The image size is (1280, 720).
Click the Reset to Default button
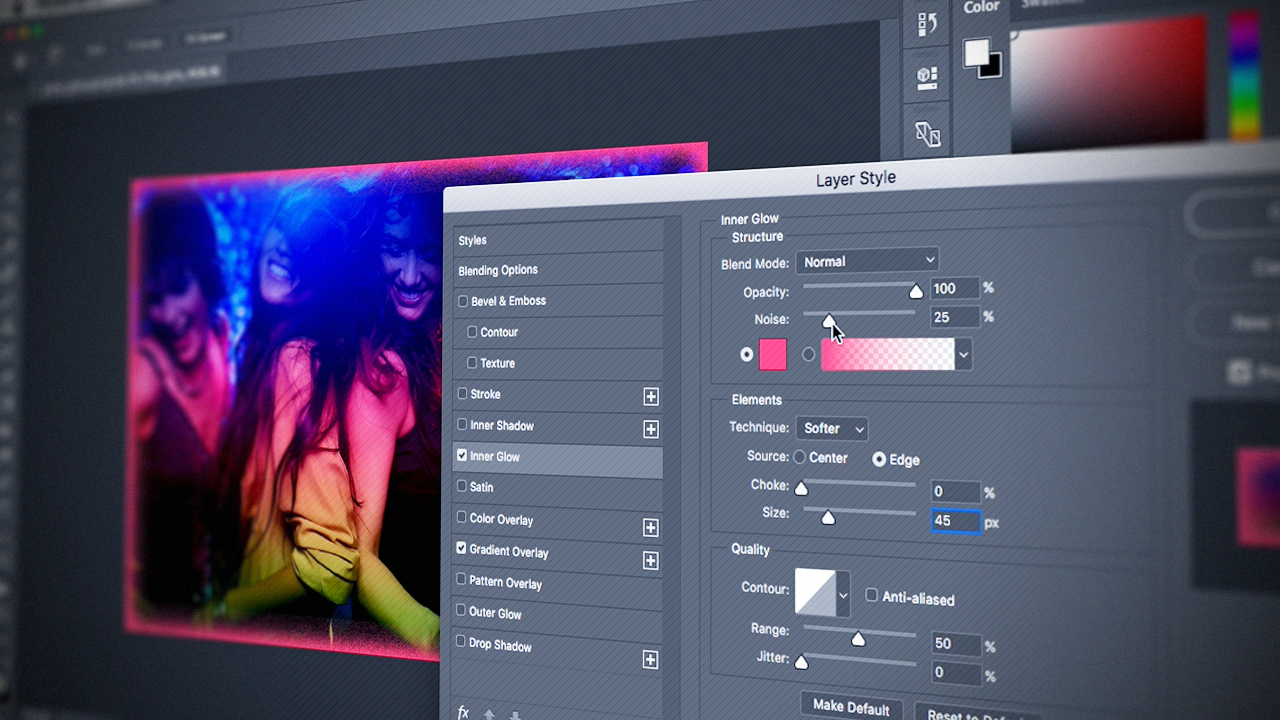pos(968,715)
